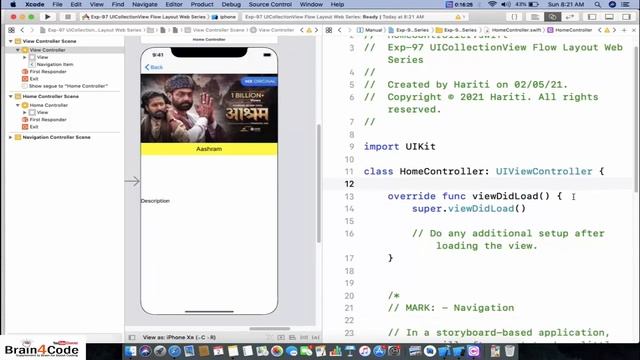Select First Responder under Home Controller
The height and width of the screenshot is (360, 640).
point(48,120)
